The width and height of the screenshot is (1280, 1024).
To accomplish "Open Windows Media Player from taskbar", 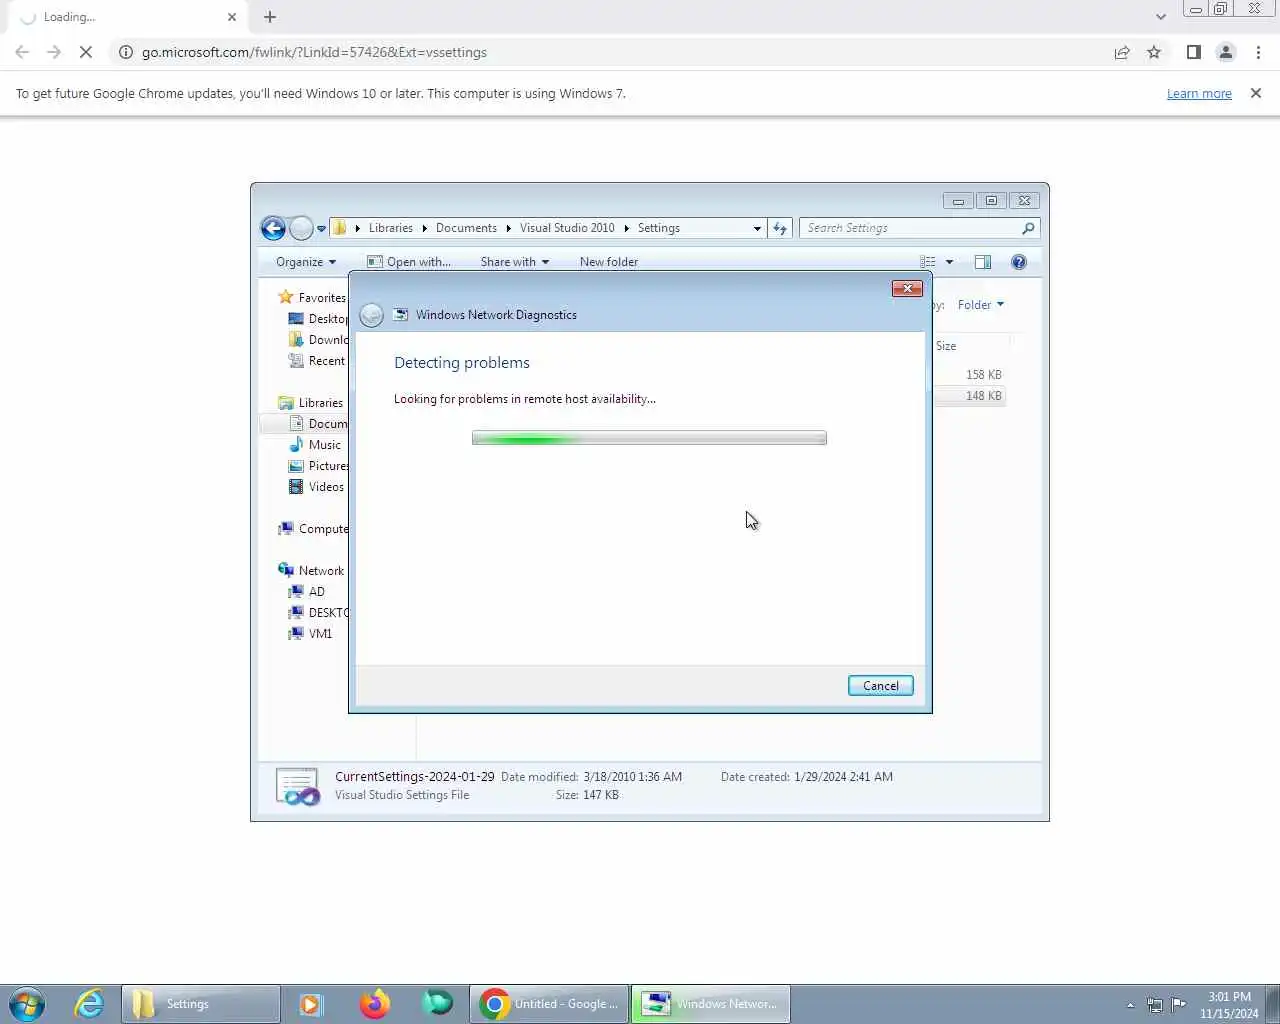I will click(311, 1004).
